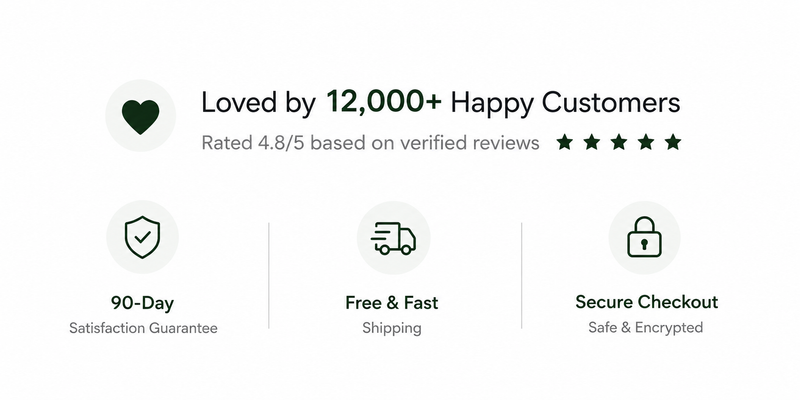Click the delivery truck icon
This screenshot has width=800, height=400.
pos(393,238)
